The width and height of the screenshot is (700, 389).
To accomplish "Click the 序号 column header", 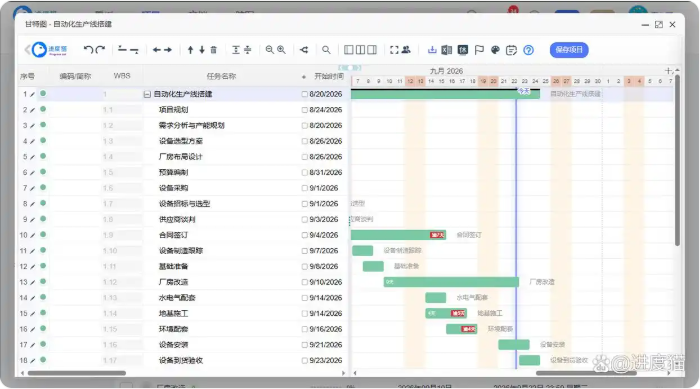I will click(27, 76).
